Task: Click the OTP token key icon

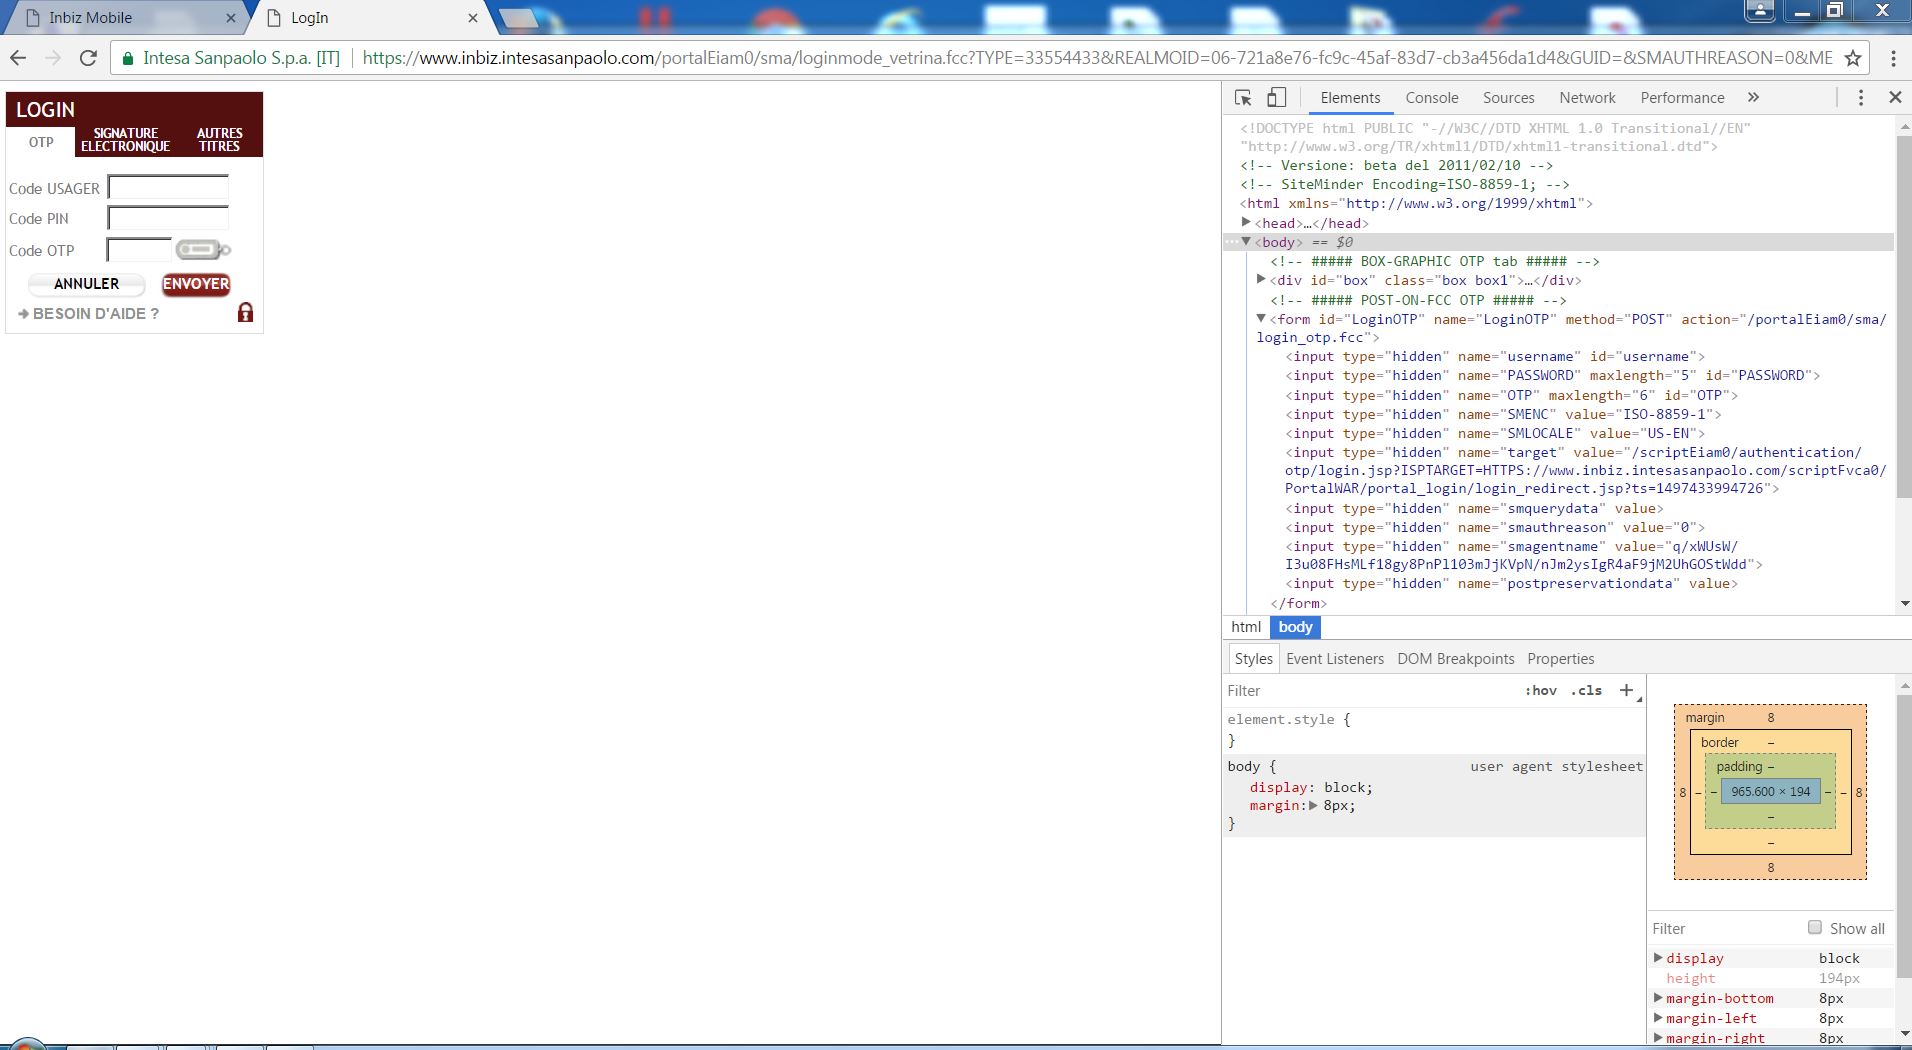Action: [203, 249]
